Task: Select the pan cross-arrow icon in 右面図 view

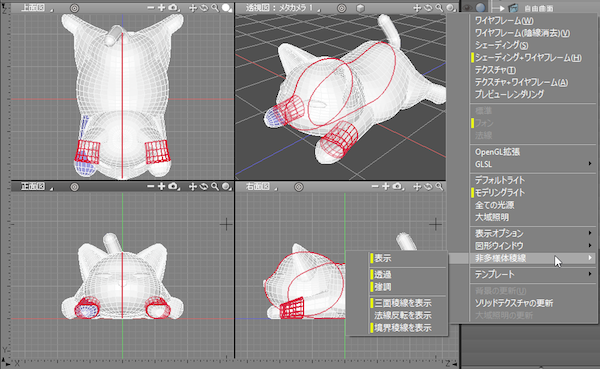Action: coord(417,186)
